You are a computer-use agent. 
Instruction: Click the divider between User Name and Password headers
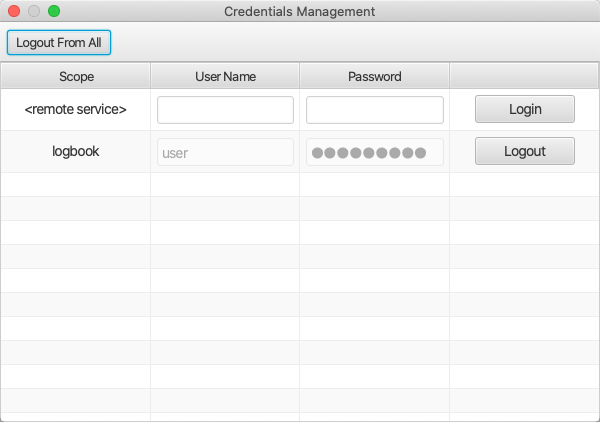(299, 76)
